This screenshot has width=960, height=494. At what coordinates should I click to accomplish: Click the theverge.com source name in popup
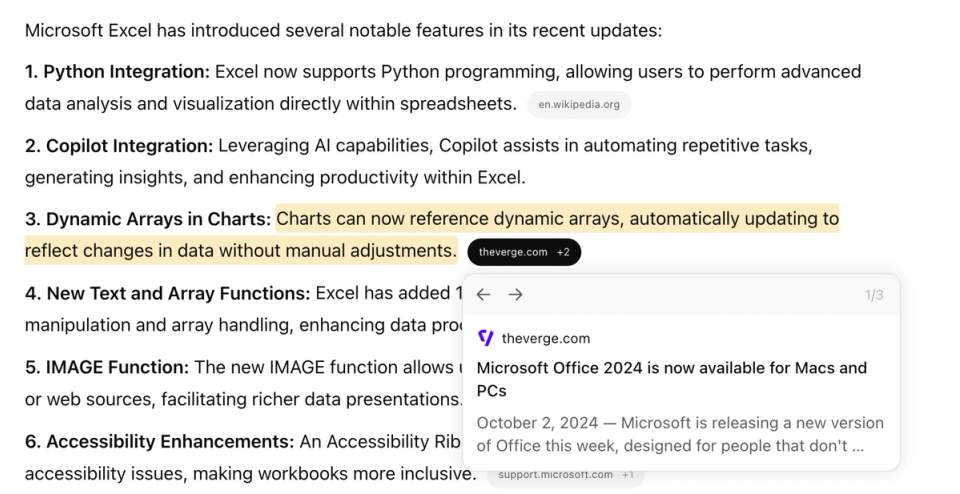[x=546, y=338]
